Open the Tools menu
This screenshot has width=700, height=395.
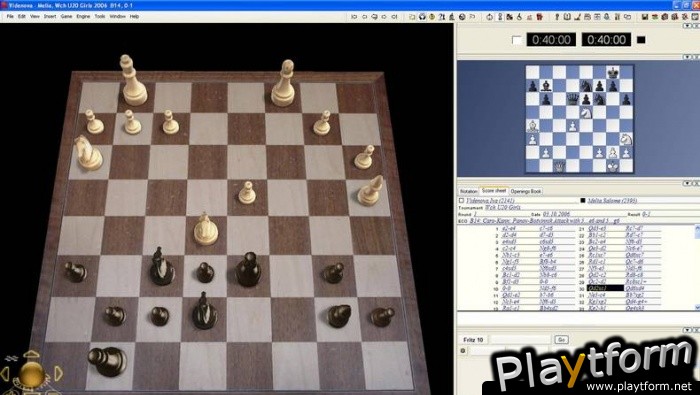click(100, 17)
